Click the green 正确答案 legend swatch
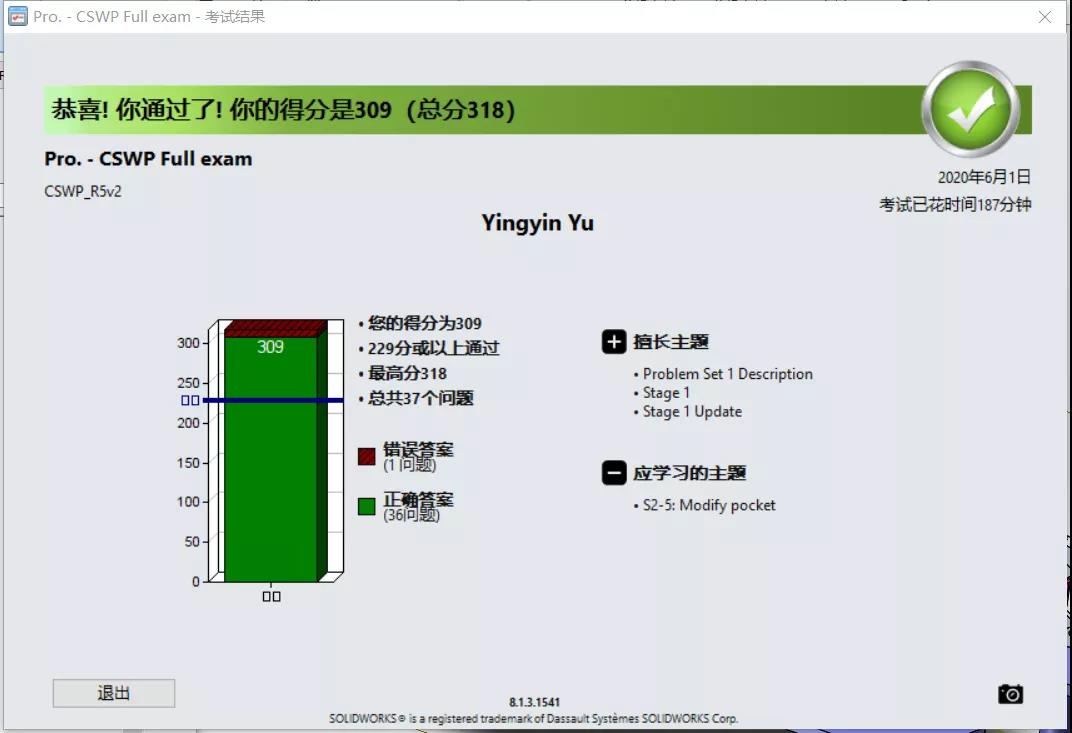 click(367, 506)
